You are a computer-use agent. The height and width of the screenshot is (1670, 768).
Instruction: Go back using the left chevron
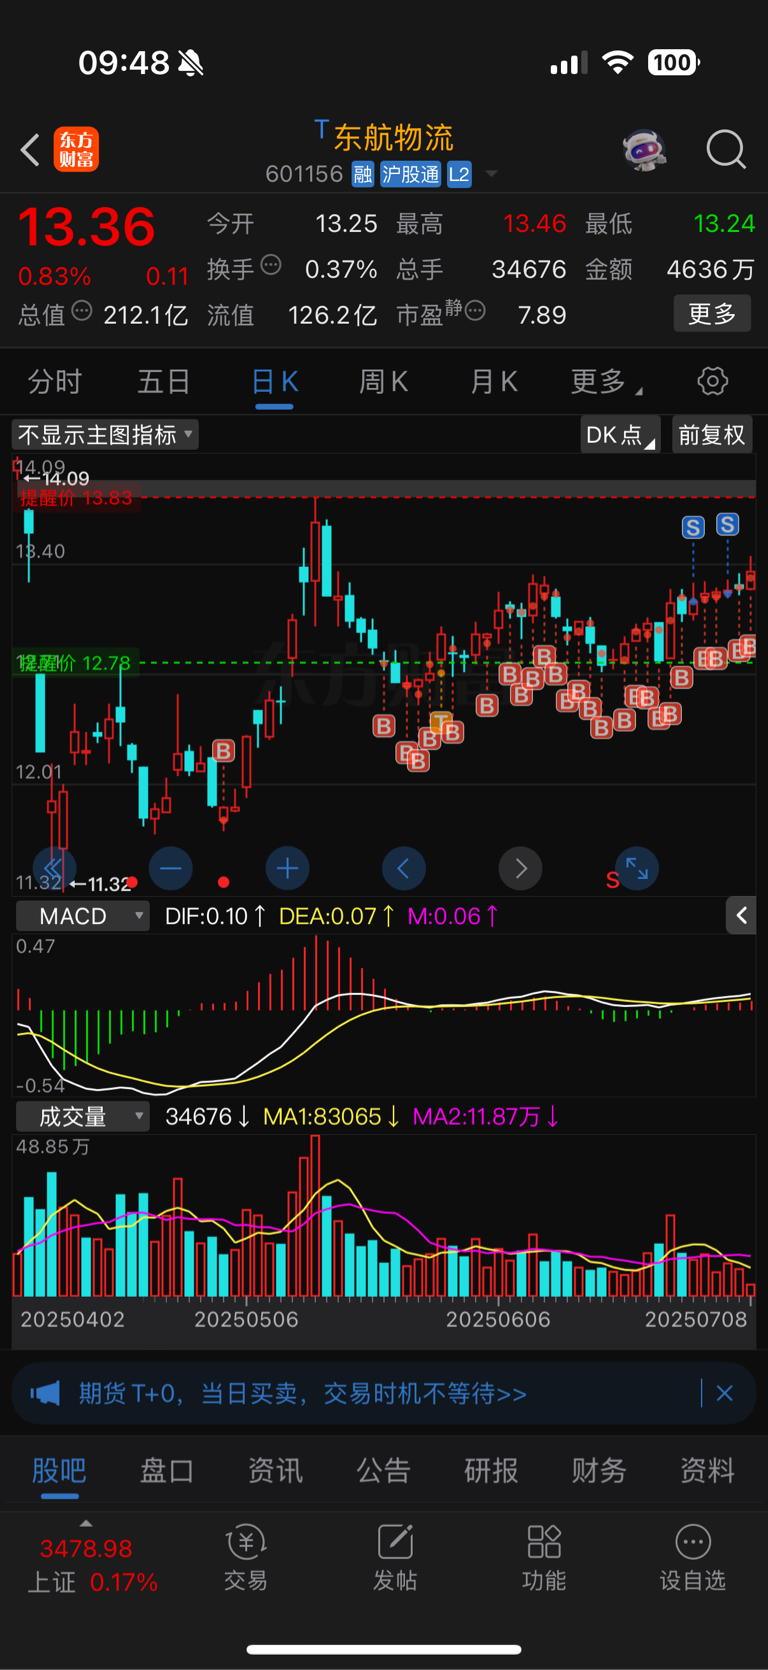[30, 151]
